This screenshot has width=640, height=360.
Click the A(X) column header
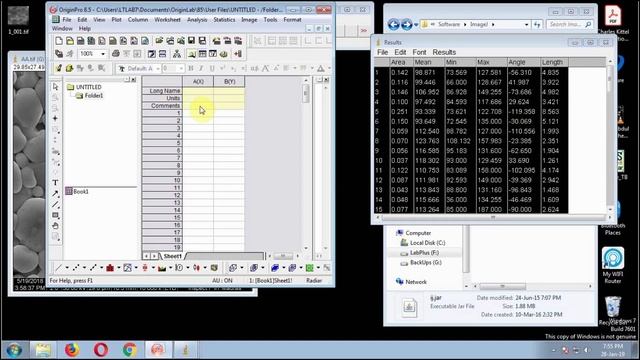point(198,82)
